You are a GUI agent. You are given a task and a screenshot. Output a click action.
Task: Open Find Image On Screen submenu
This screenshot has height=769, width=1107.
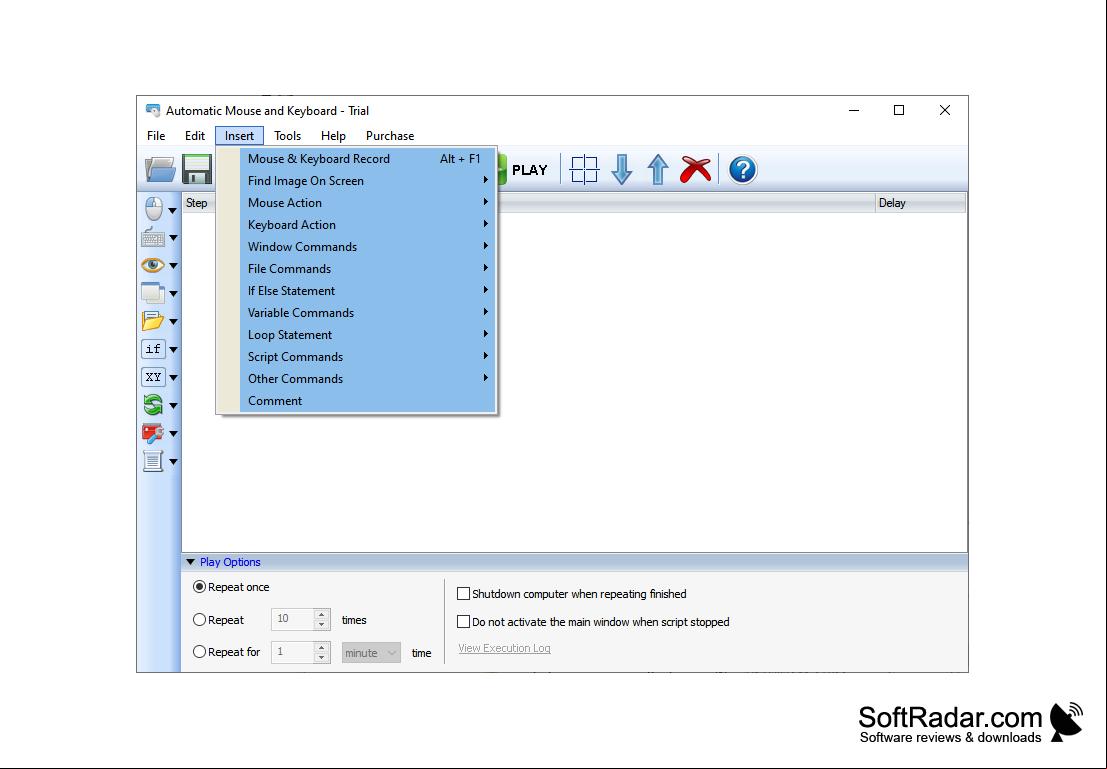point(367,181)
